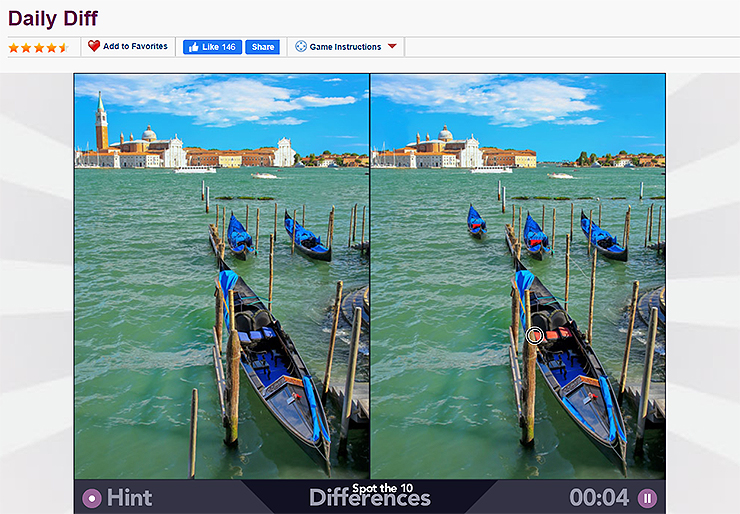Click the circled red seat cushion in right image

535,336
